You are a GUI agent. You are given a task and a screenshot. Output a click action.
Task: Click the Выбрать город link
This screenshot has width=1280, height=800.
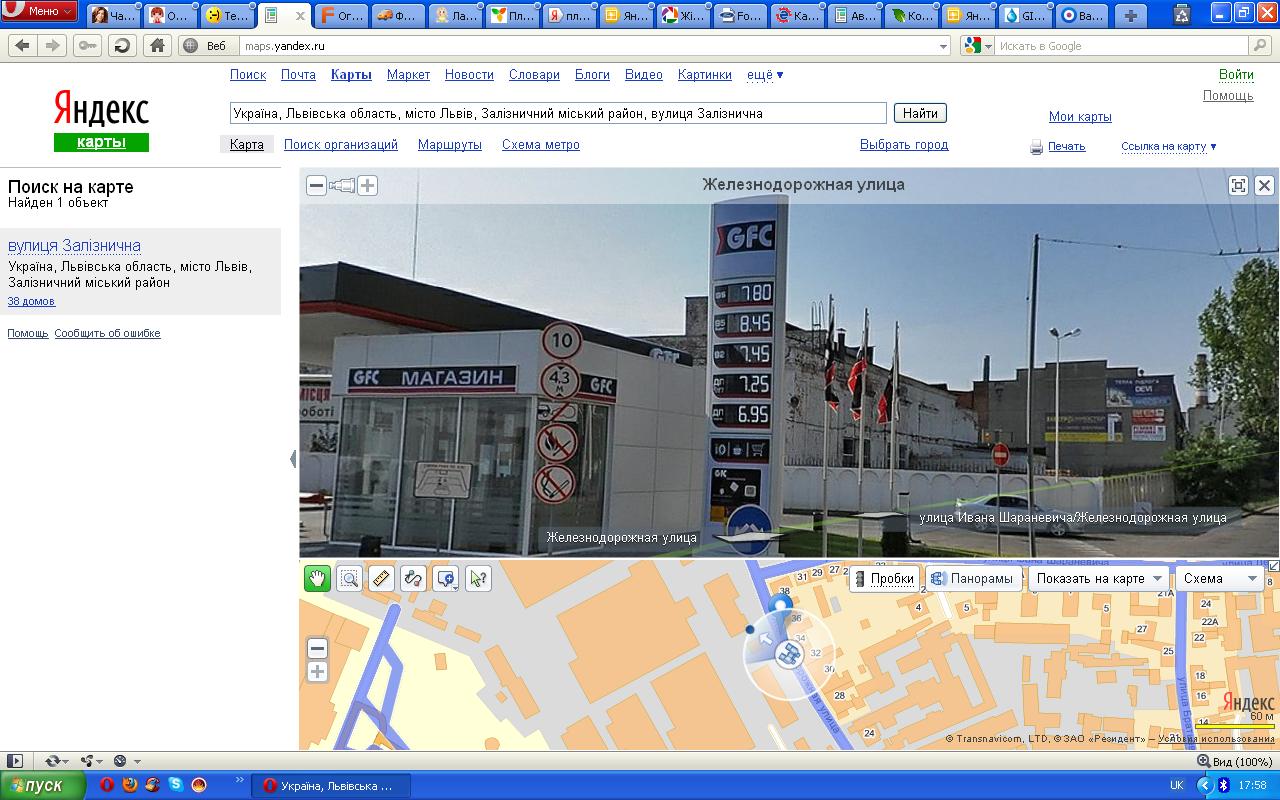point(904,145)
